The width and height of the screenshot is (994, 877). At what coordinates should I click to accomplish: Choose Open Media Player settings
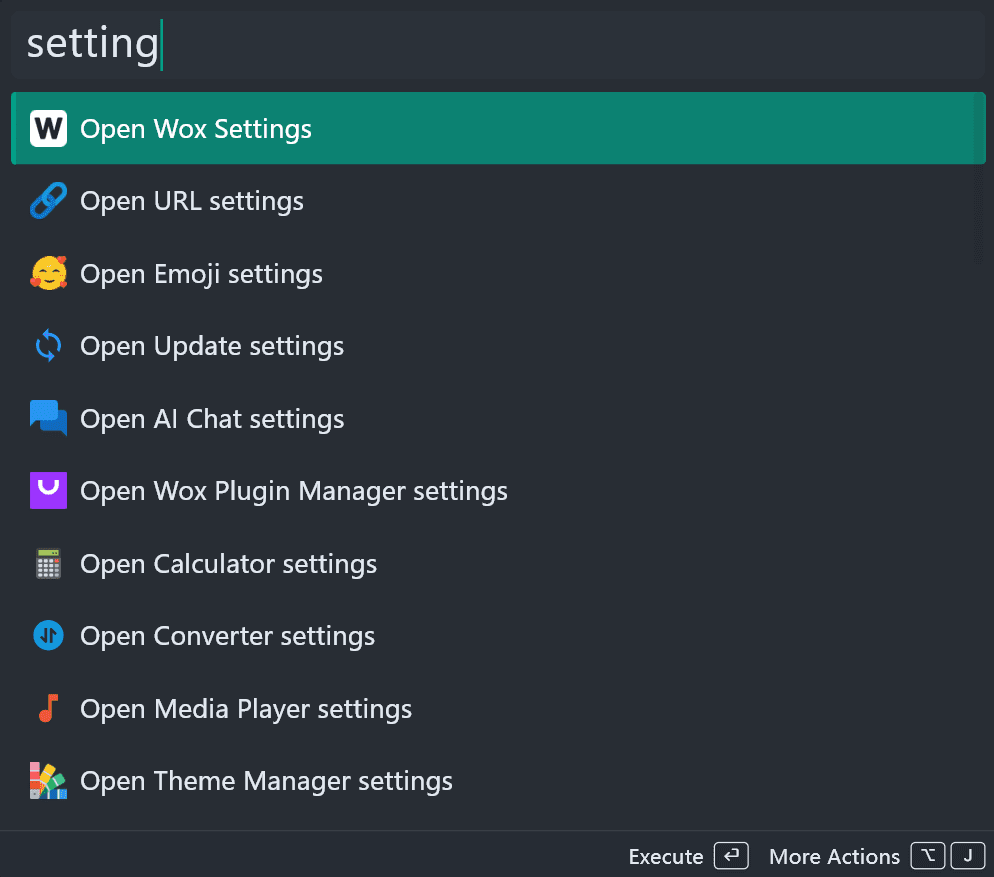[x=498, y=708]
